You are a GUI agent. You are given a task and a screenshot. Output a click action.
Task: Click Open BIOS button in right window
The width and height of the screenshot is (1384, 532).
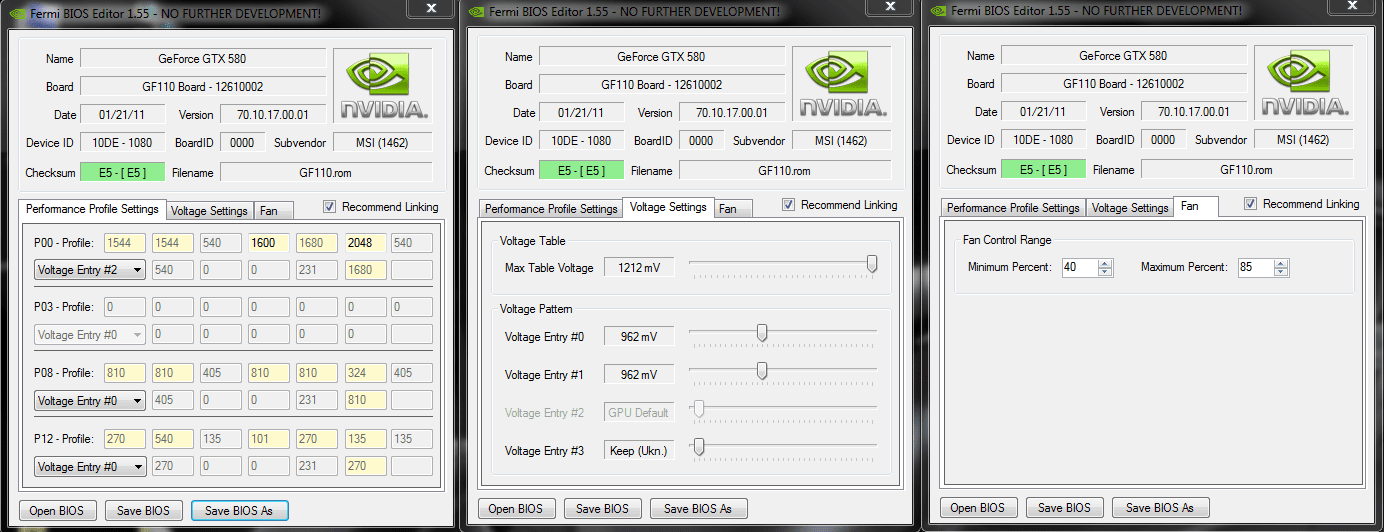(x=979, y=507)
